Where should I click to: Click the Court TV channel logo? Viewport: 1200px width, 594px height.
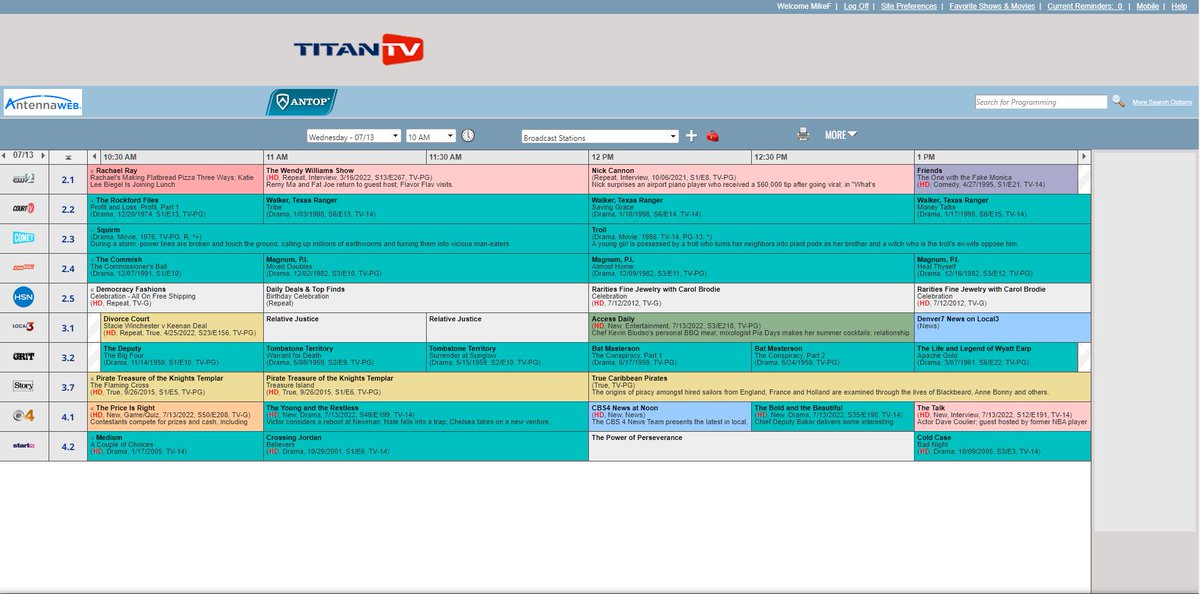tap(24, 208)
